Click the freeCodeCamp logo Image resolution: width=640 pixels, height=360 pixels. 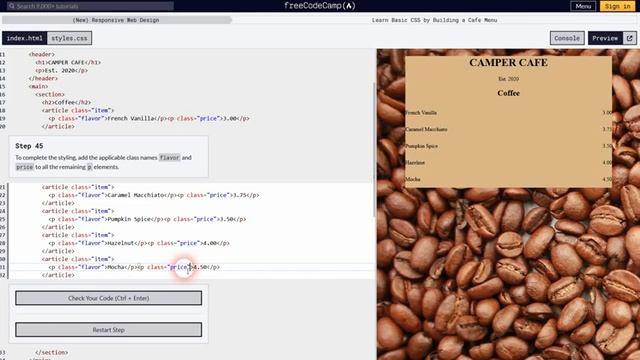pyautogui.click(x=320, y=6)
